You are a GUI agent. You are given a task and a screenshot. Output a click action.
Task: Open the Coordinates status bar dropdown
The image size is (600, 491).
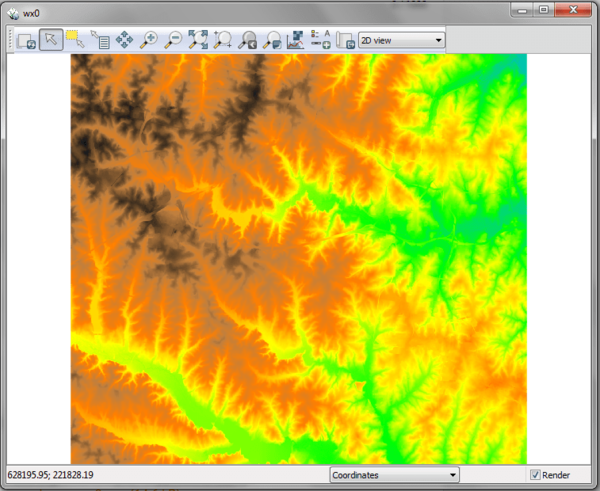coord(394,475)
